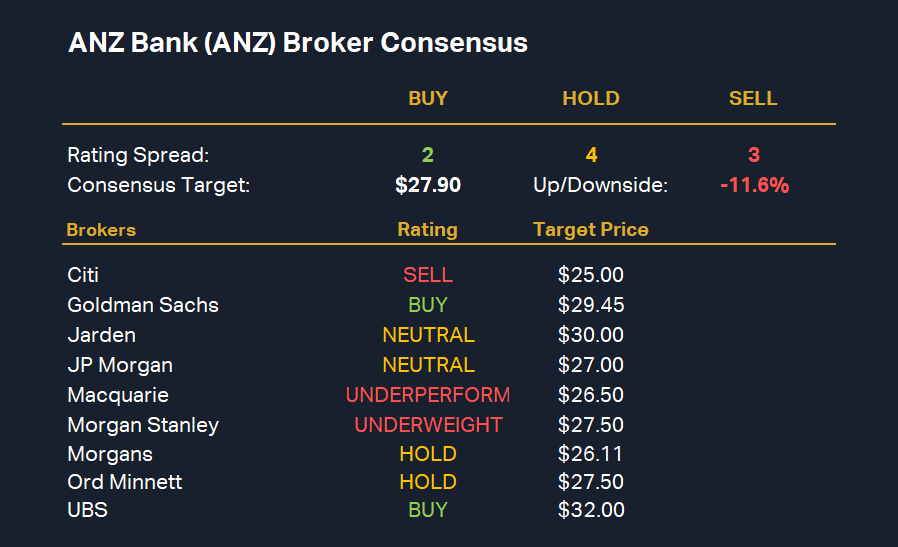
Task: Select the UBS $32.00 target price
Action: [x=591, y=510]
